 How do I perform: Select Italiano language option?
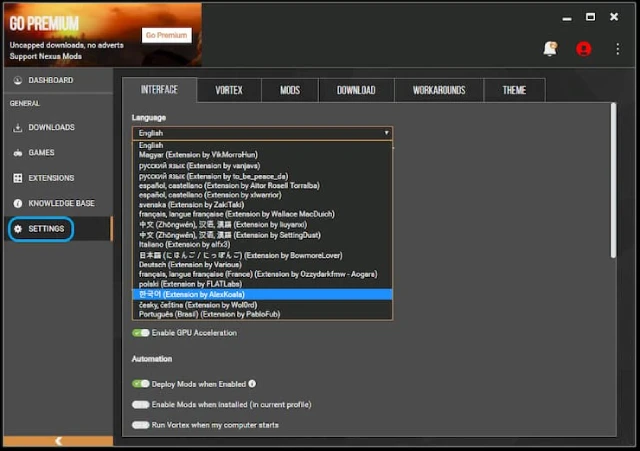coord(262,244)
